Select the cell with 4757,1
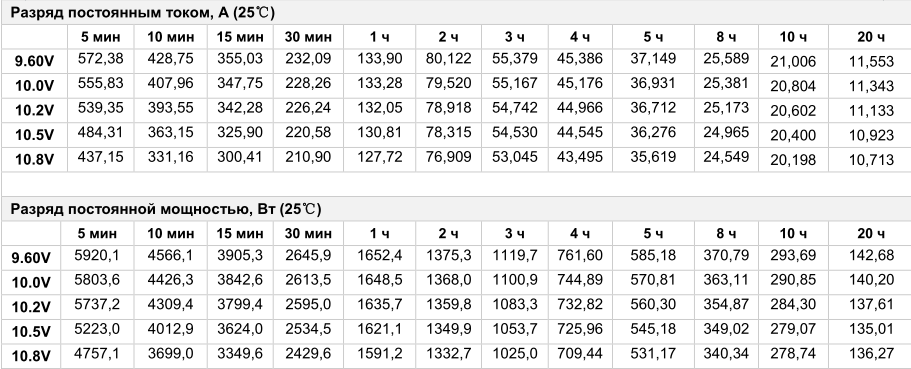Image resolution: width=911 pixels, height=369 pixels. [96, 353]
